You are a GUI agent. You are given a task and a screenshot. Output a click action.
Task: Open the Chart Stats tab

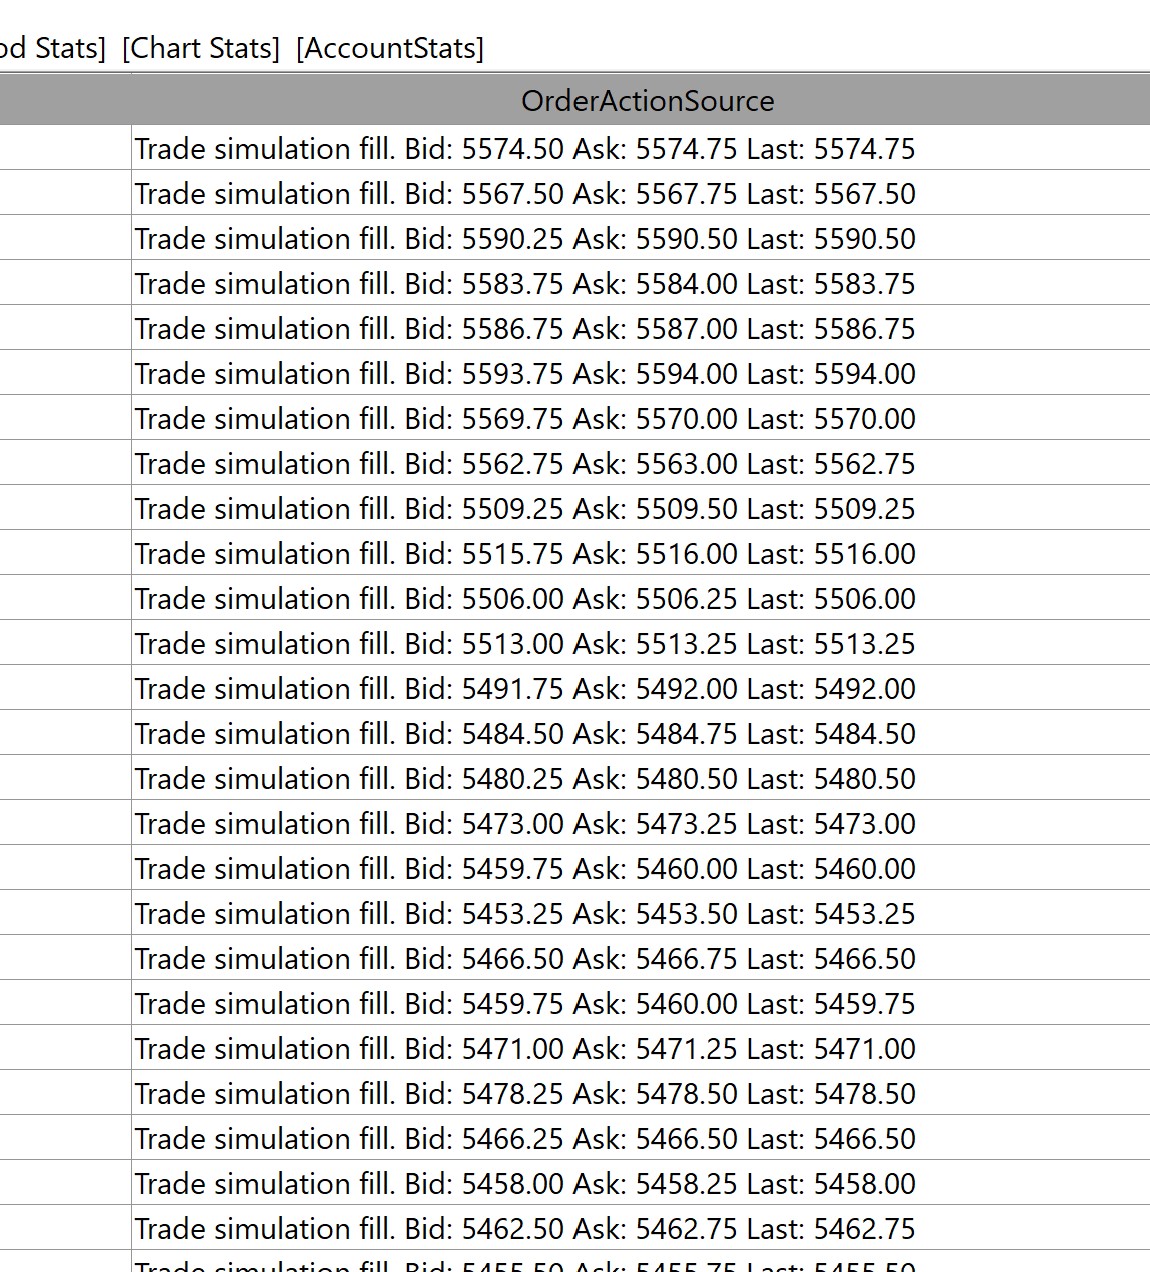pyautogui.click(x=201, y=48)
